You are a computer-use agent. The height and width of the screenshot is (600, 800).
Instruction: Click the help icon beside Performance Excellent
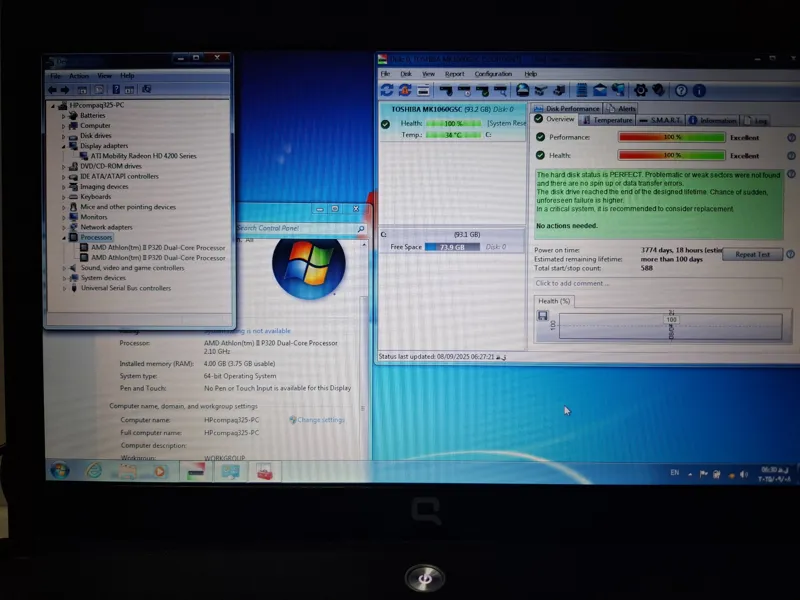(791, 137)
